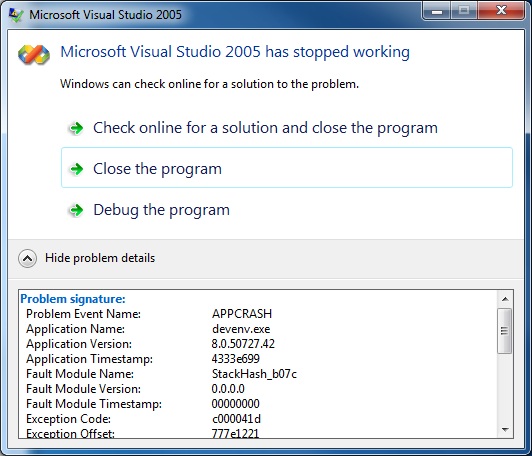The width and height of the screenshot is (532, 456).
Task: Click the Visual Studio infinity logo
Action: [34, 55]
